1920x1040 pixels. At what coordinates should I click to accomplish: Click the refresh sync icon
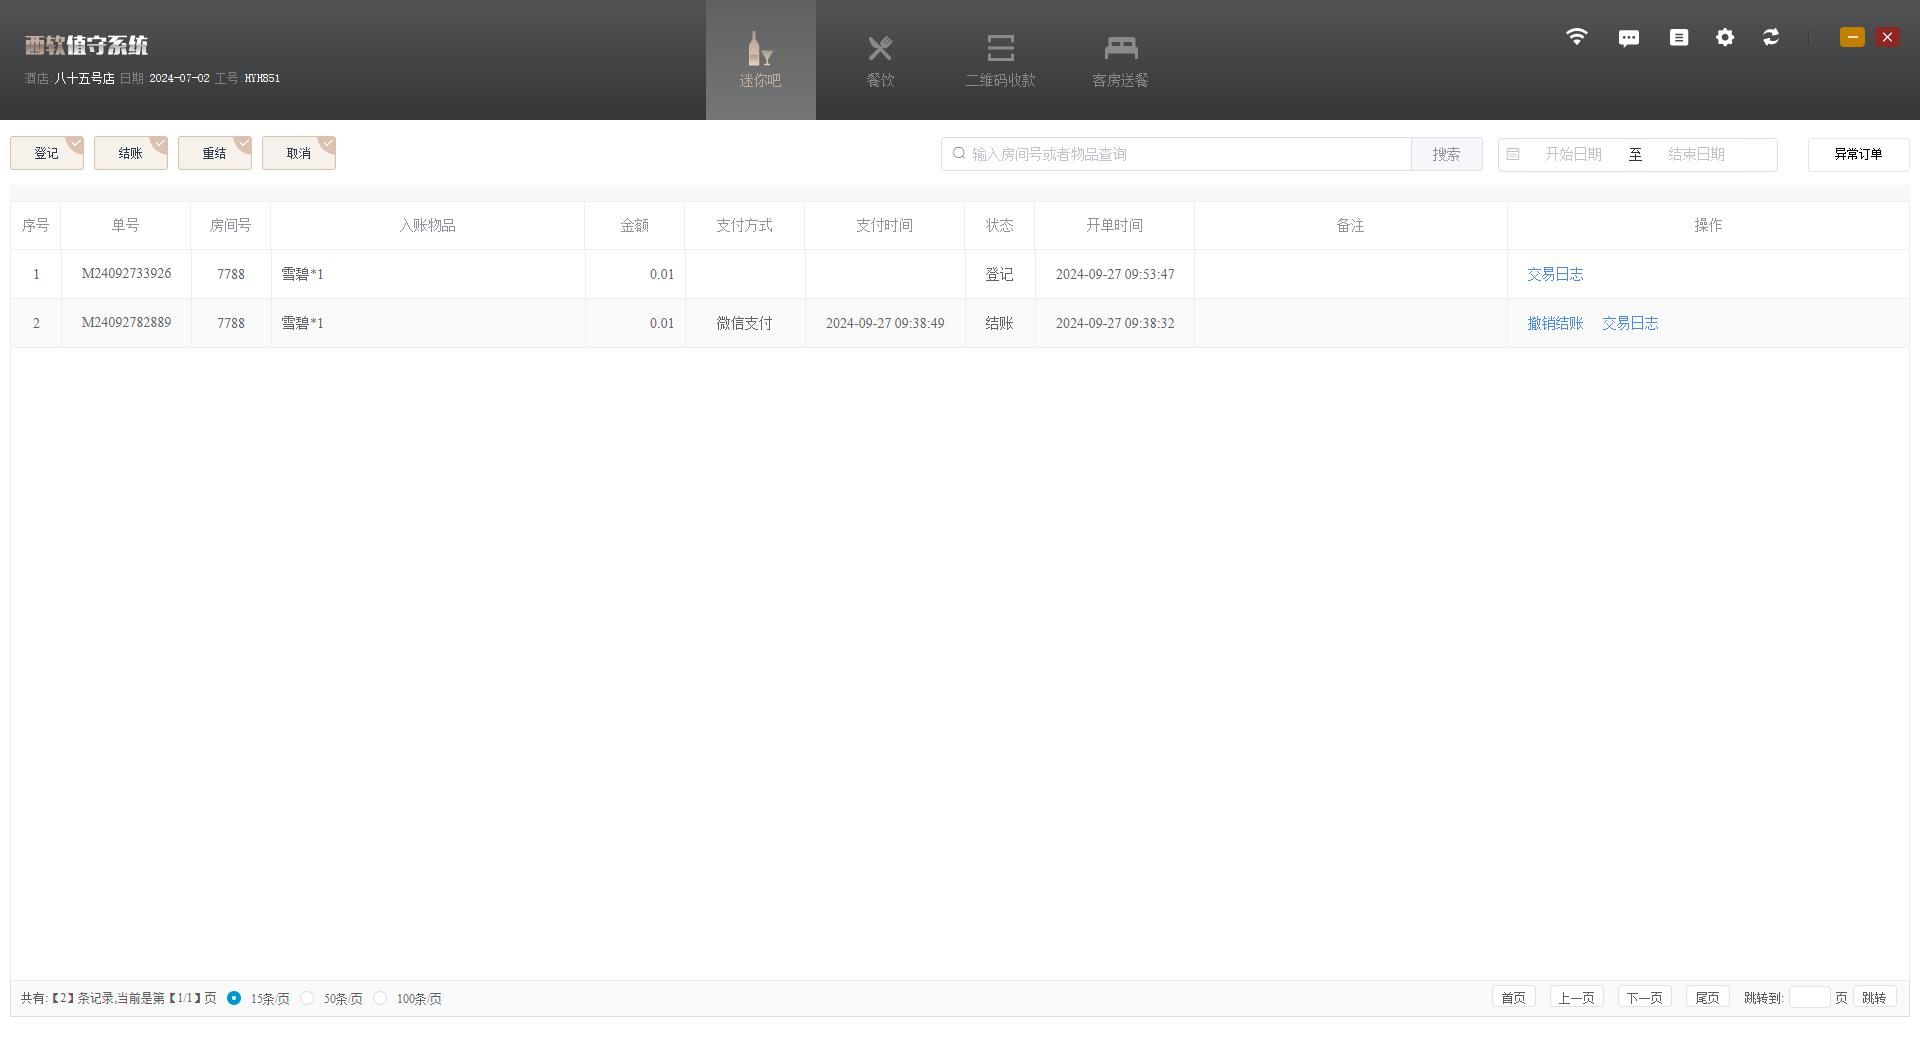(x=1771, y=37)
